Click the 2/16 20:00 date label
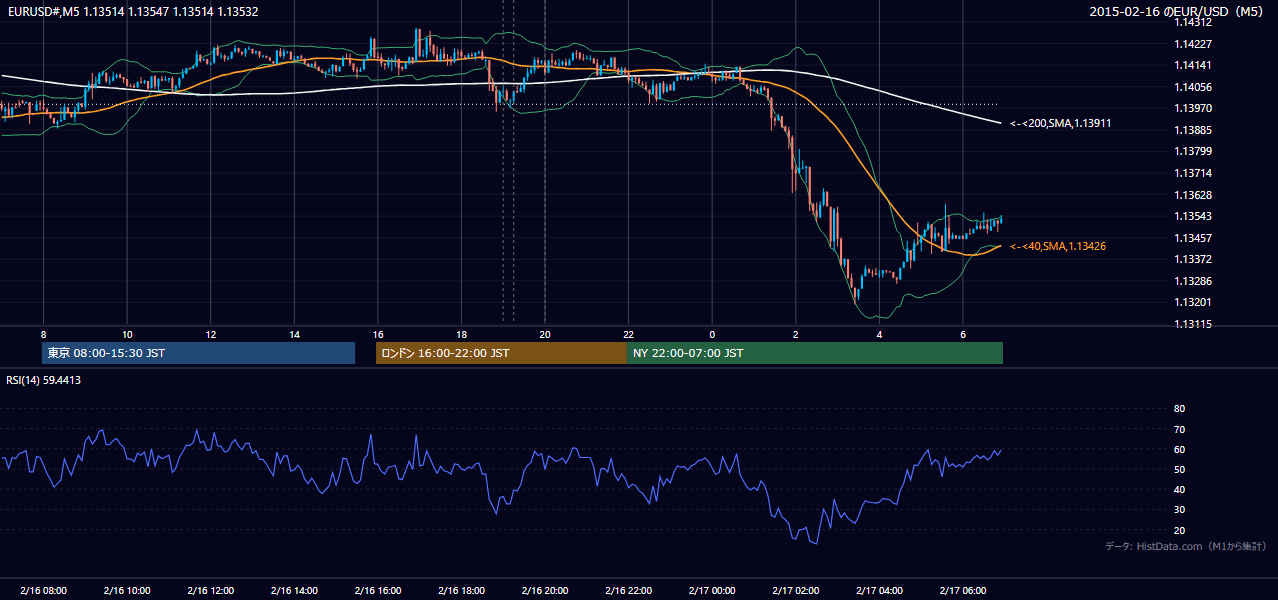 [545, 591]
